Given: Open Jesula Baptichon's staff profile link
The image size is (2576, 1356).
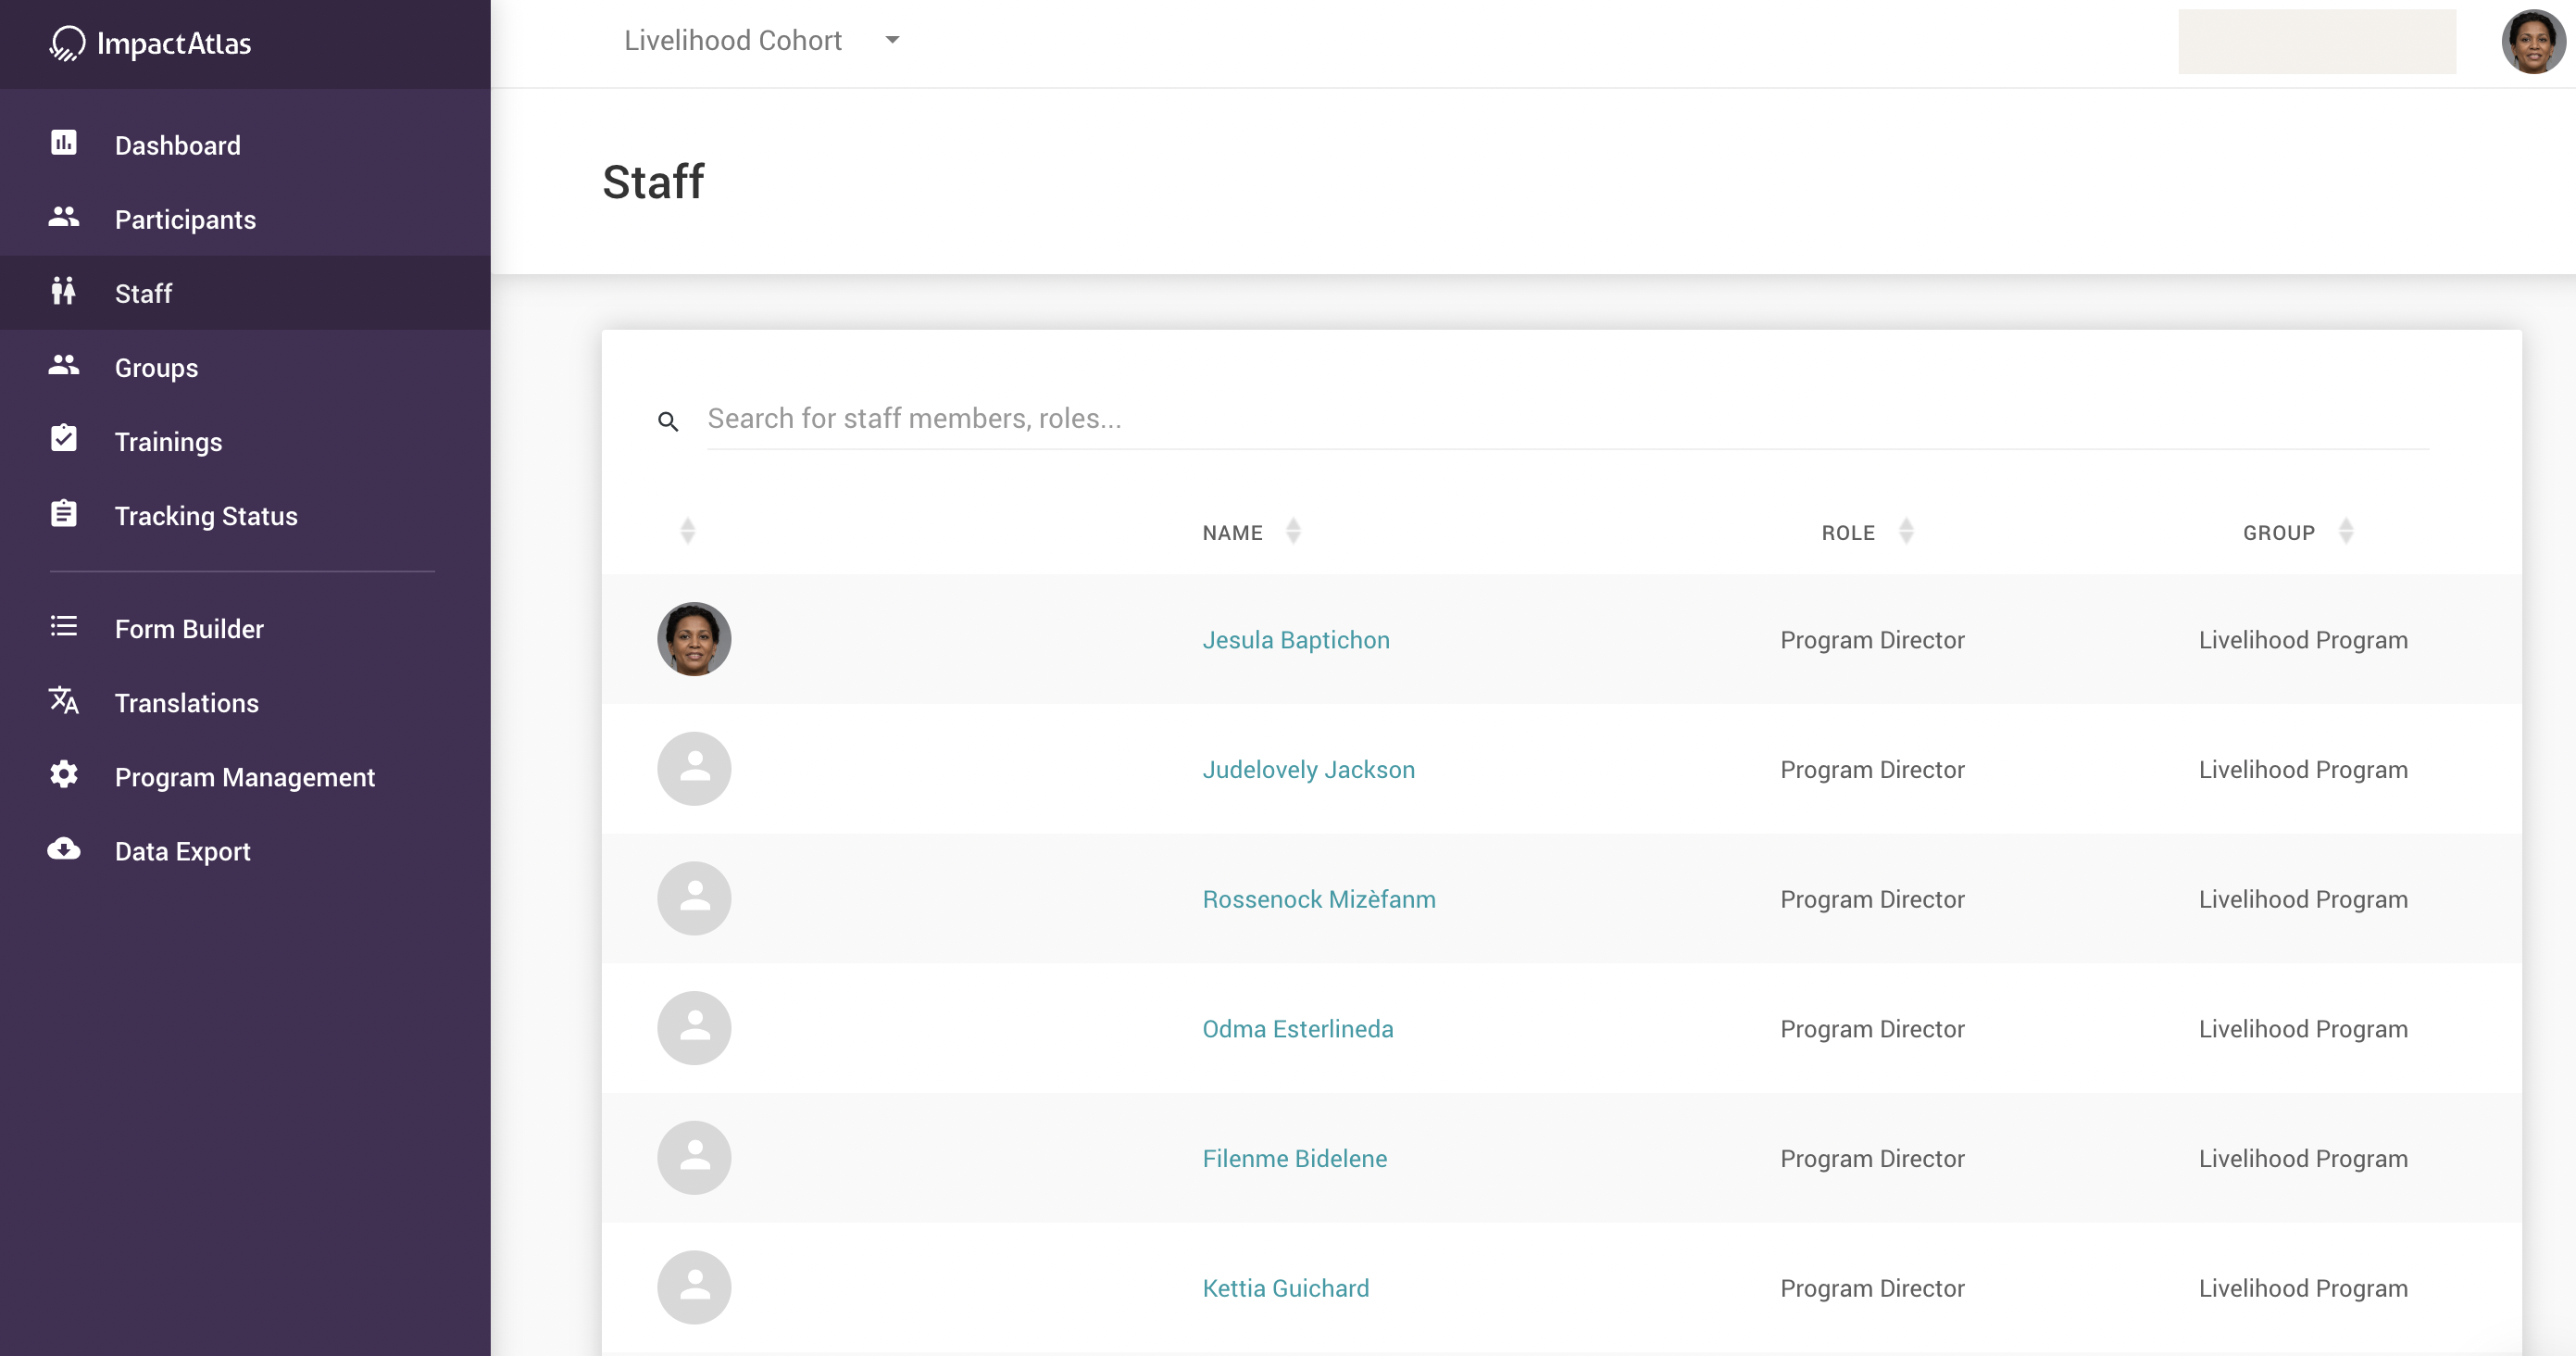Looking at the screenshot, I should (1295, 640).
